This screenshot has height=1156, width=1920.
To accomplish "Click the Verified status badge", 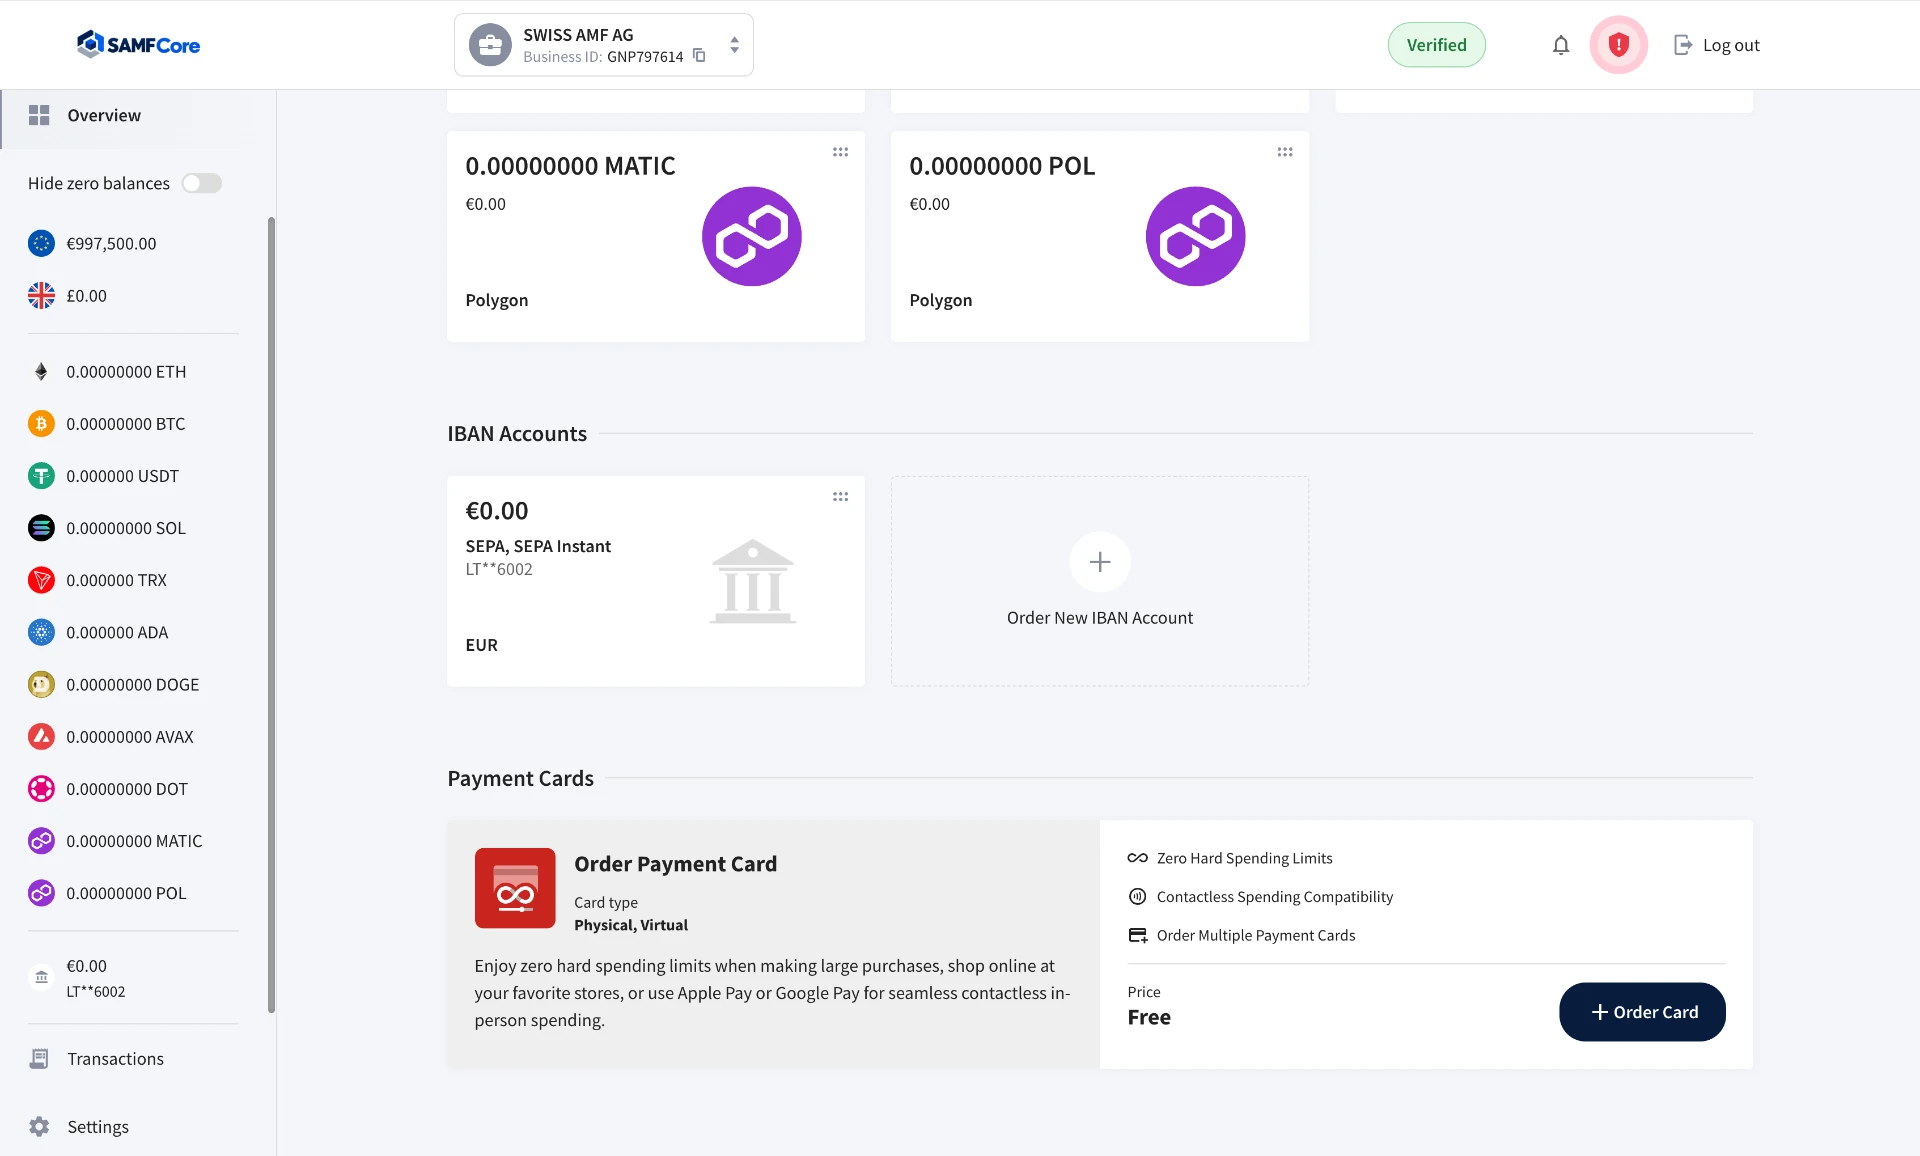I will coord(1436,45).
